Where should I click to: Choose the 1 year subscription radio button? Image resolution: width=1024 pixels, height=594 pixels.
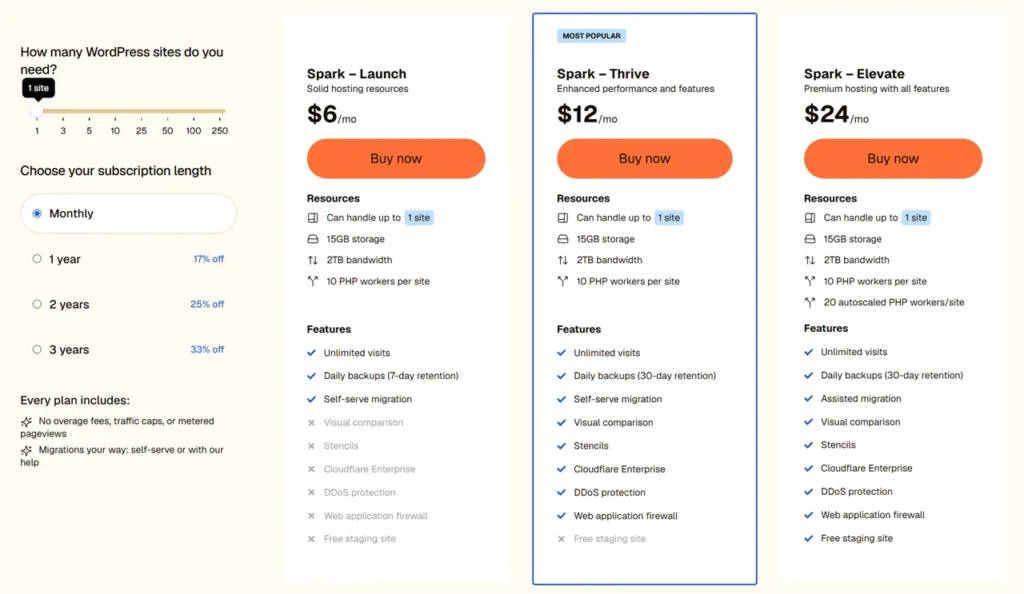click(37, 259)
